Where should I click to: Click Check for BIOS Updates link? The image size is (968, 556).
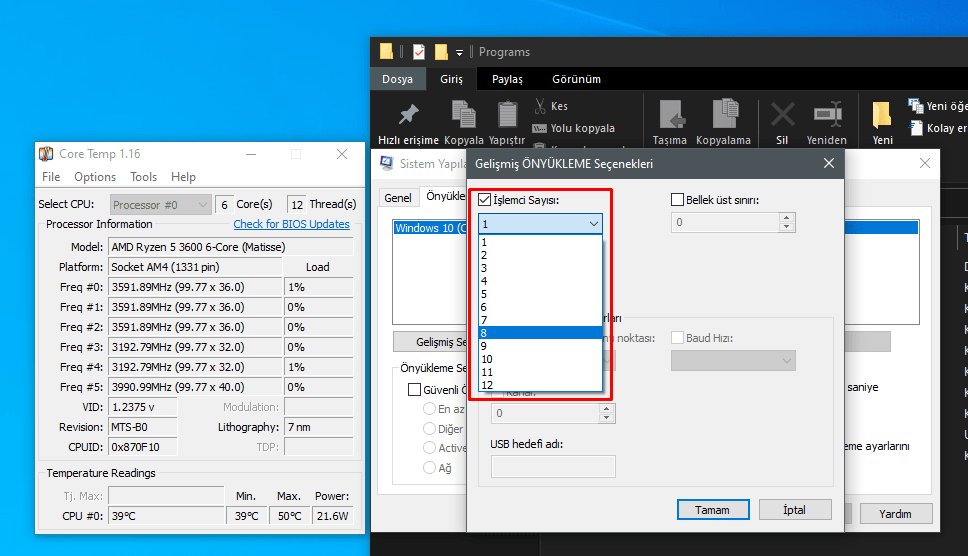tap(291, 224)
